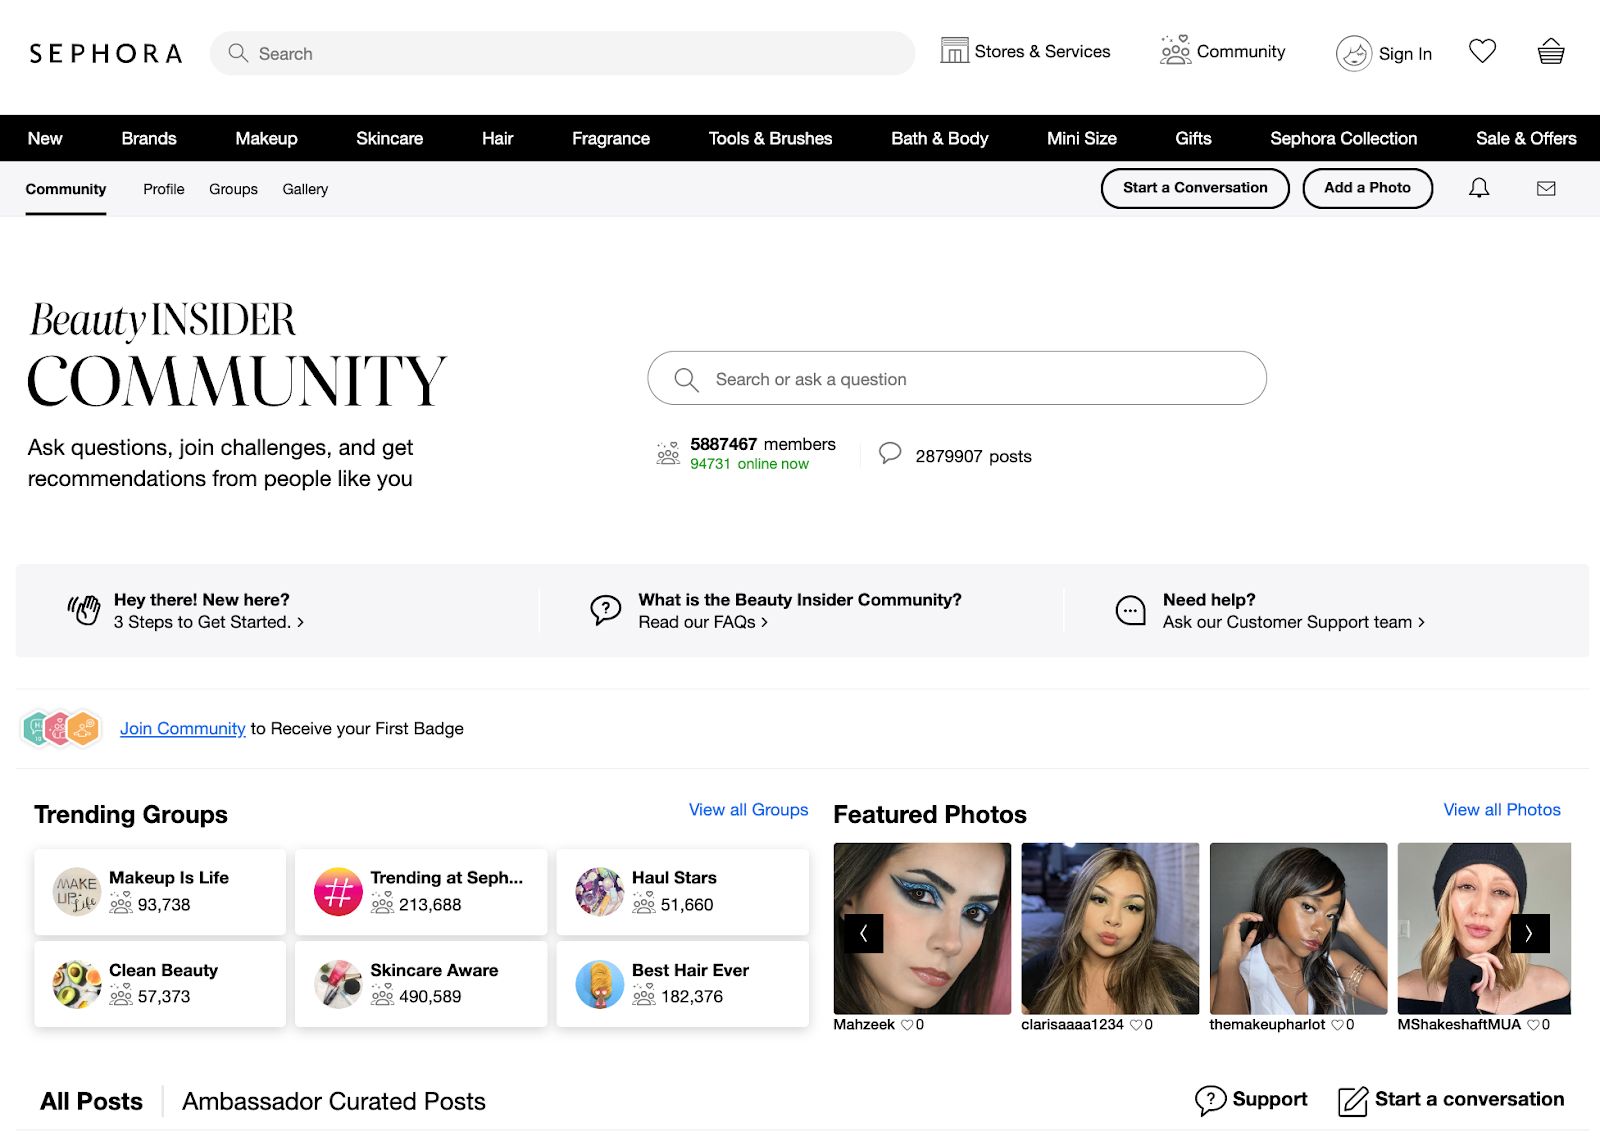Click the Start a Conversation button
The image size is (1600, 1141).
(1195, 188)
